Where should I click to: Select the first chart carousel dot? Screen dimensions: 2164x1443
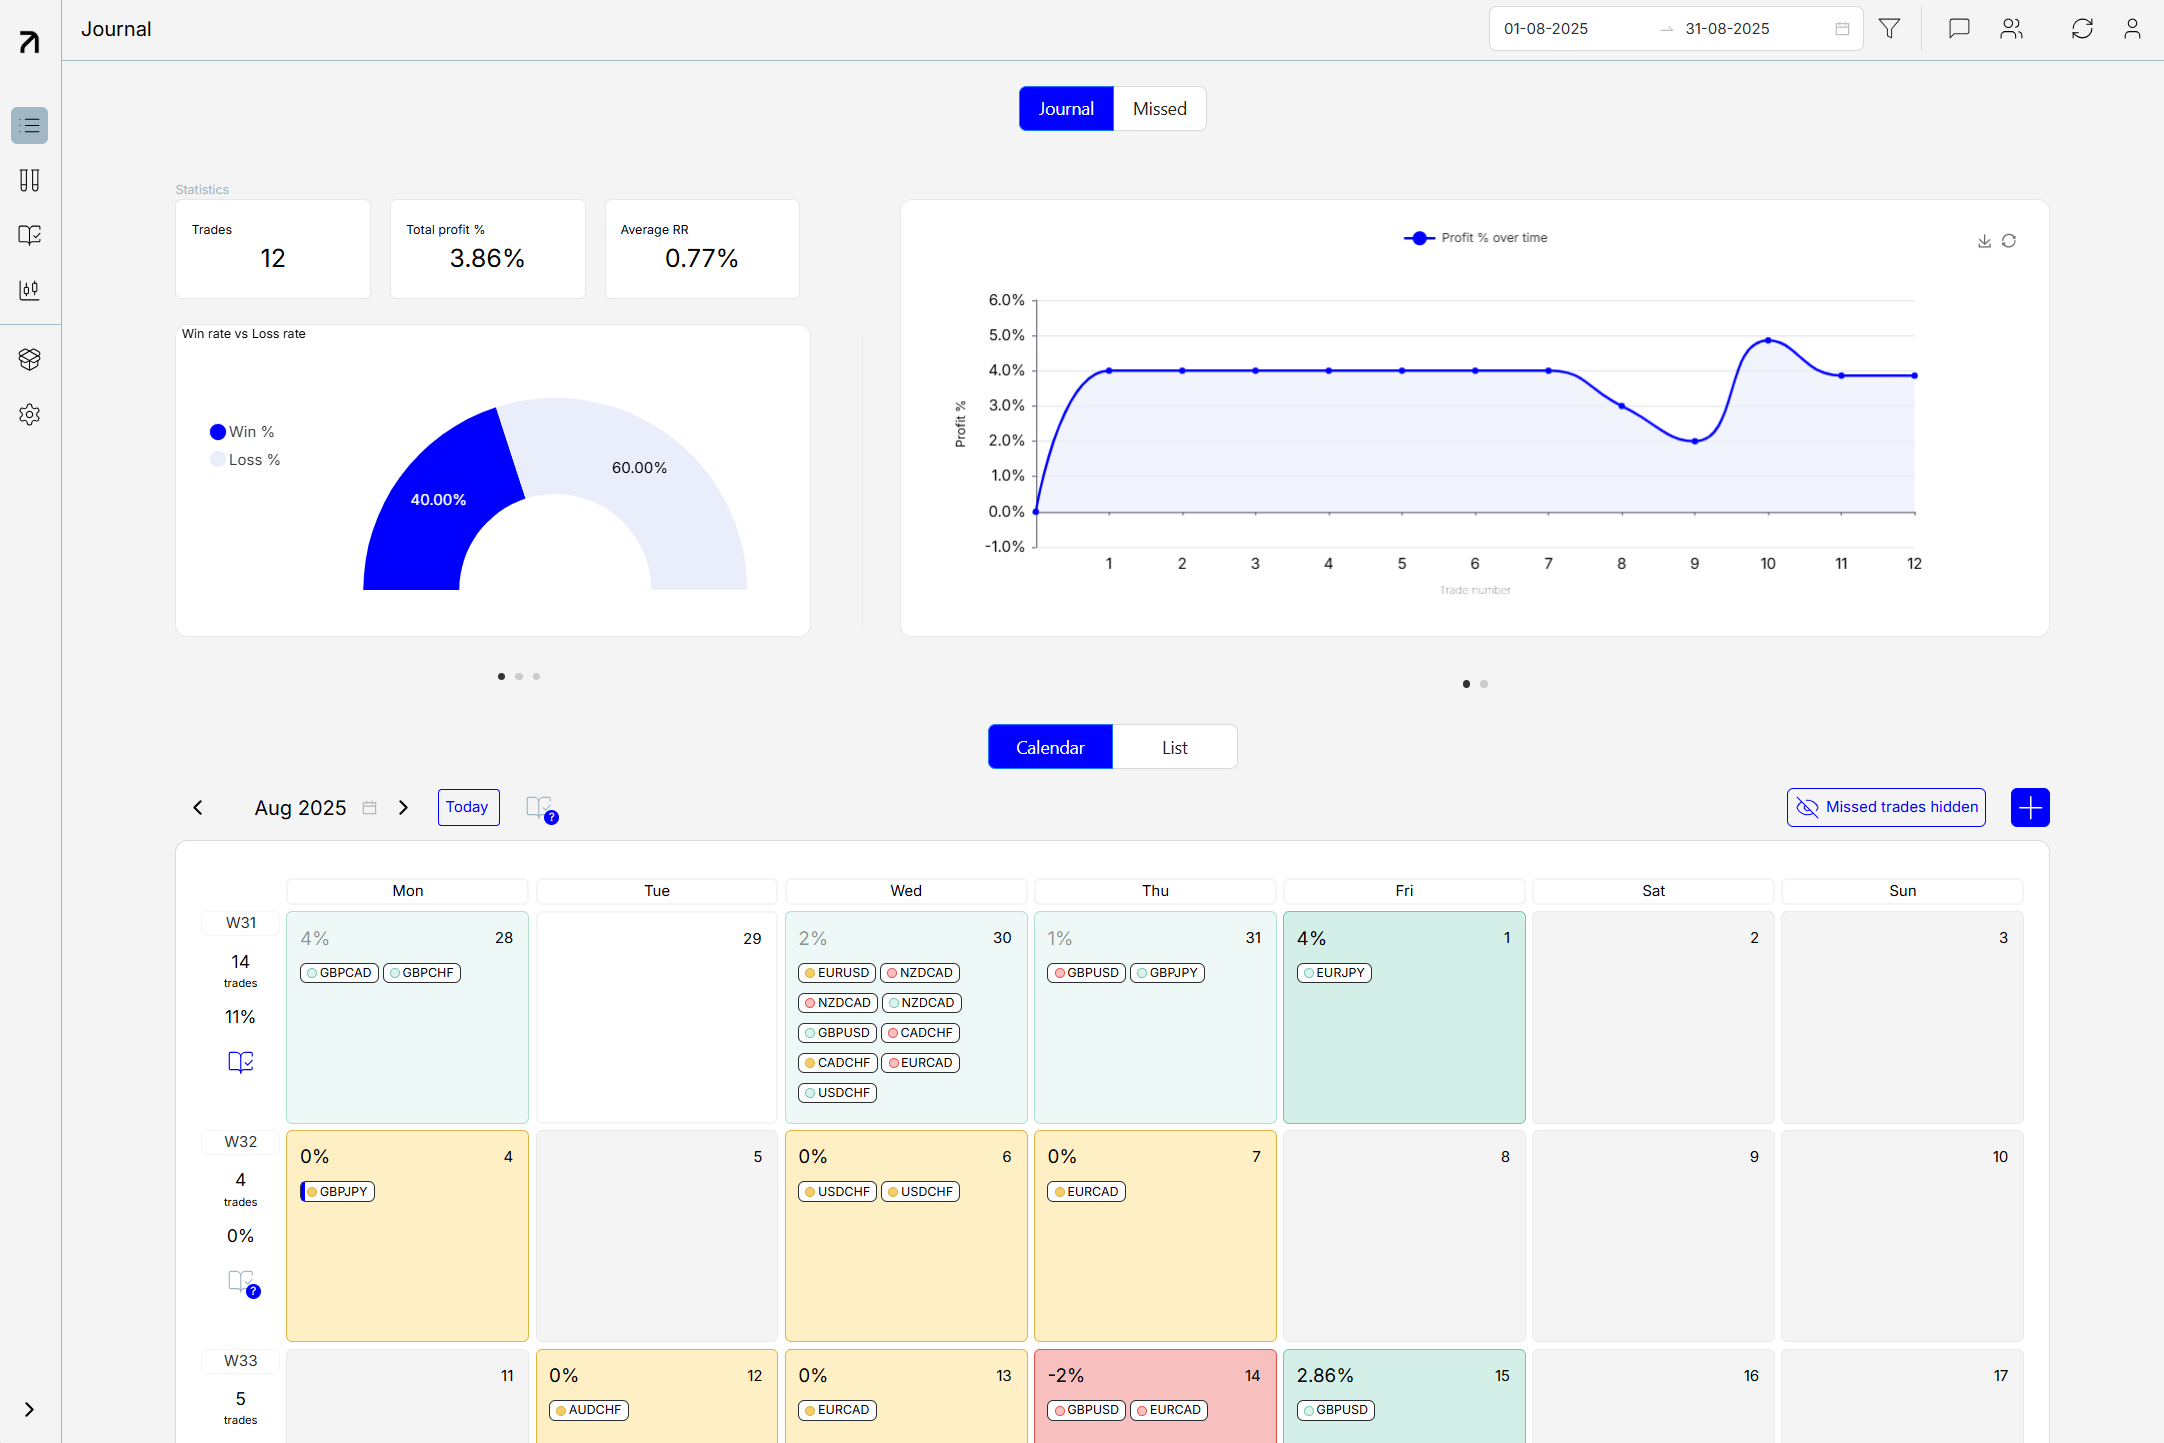(1466, 684)
